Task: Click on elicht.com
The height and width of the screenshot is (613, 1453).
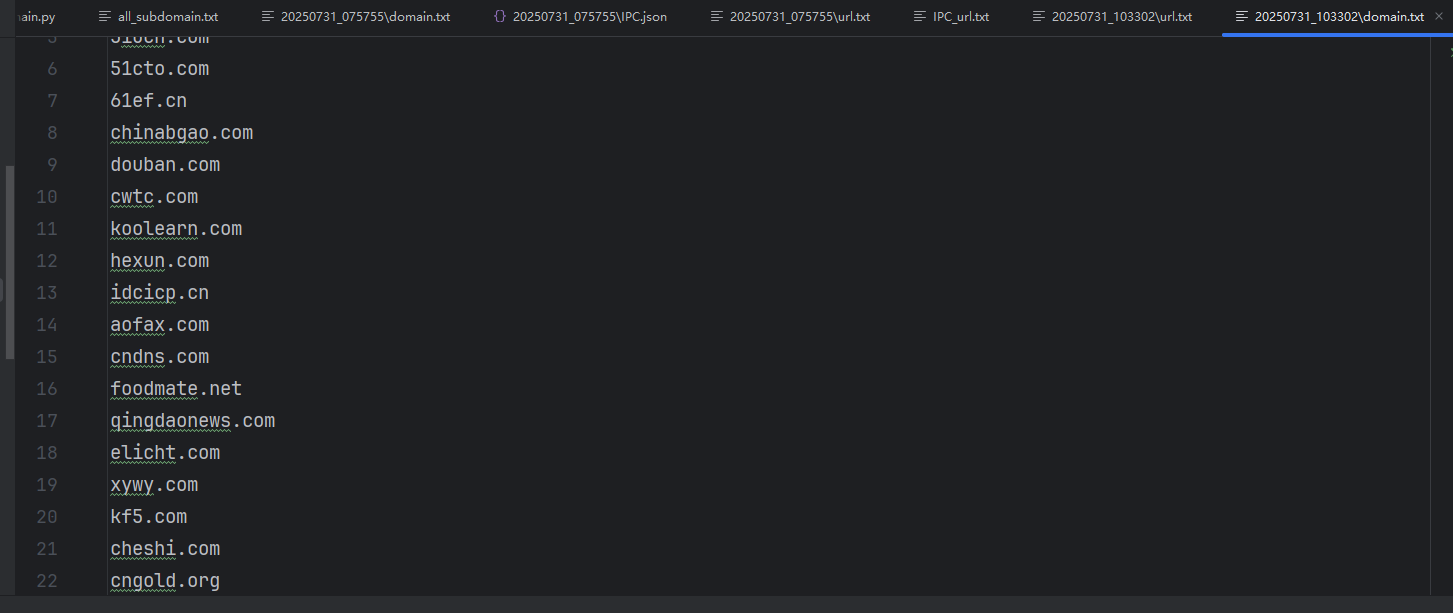Action: coord(165,453)
